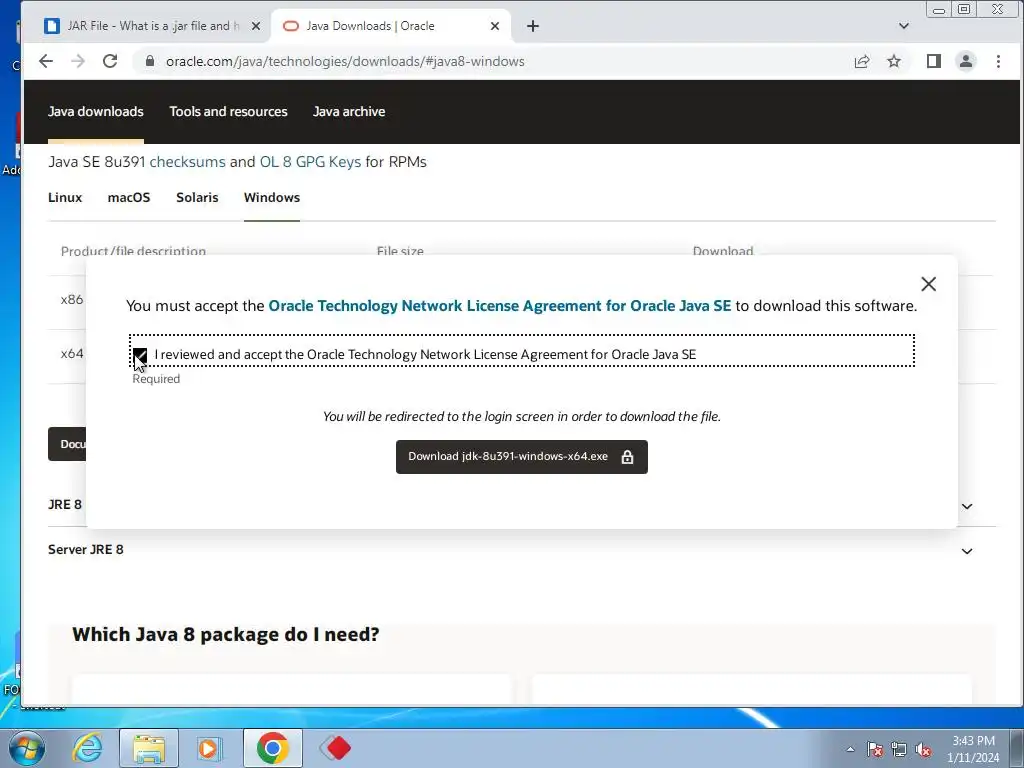Open the Oracle Technology Network License Agreement link
Image resolution: width=1024 pixels, height=768 pixels.
click(x=500, y=306)
